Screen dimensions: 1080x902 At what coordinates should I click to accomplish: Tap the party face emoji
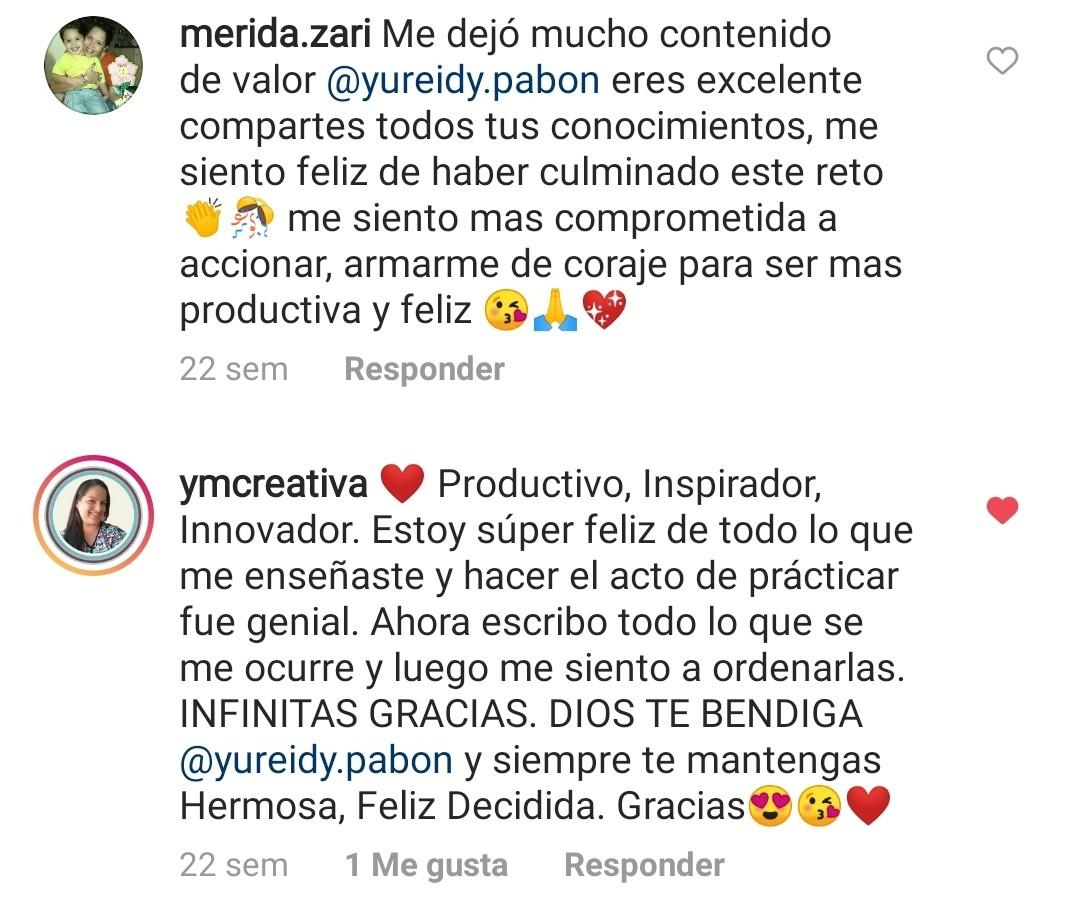pos(251,218)
